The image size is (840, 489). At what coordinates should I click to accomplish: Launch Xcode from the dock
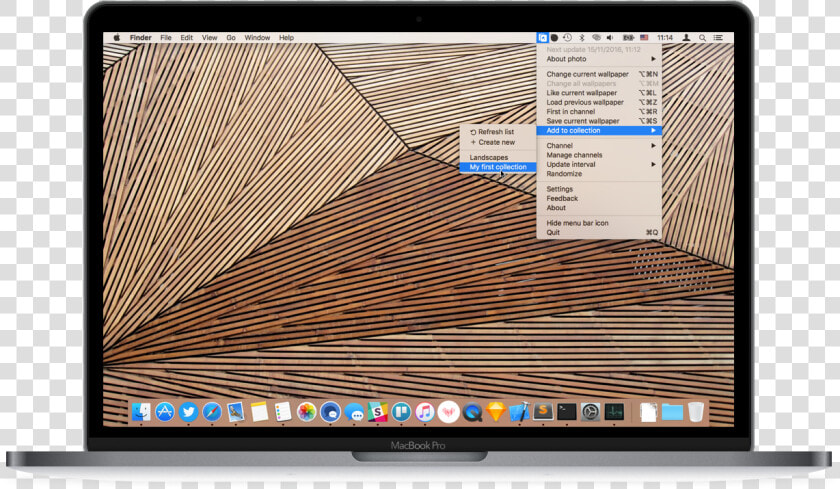pyautogui.click(x=520, y=412)
